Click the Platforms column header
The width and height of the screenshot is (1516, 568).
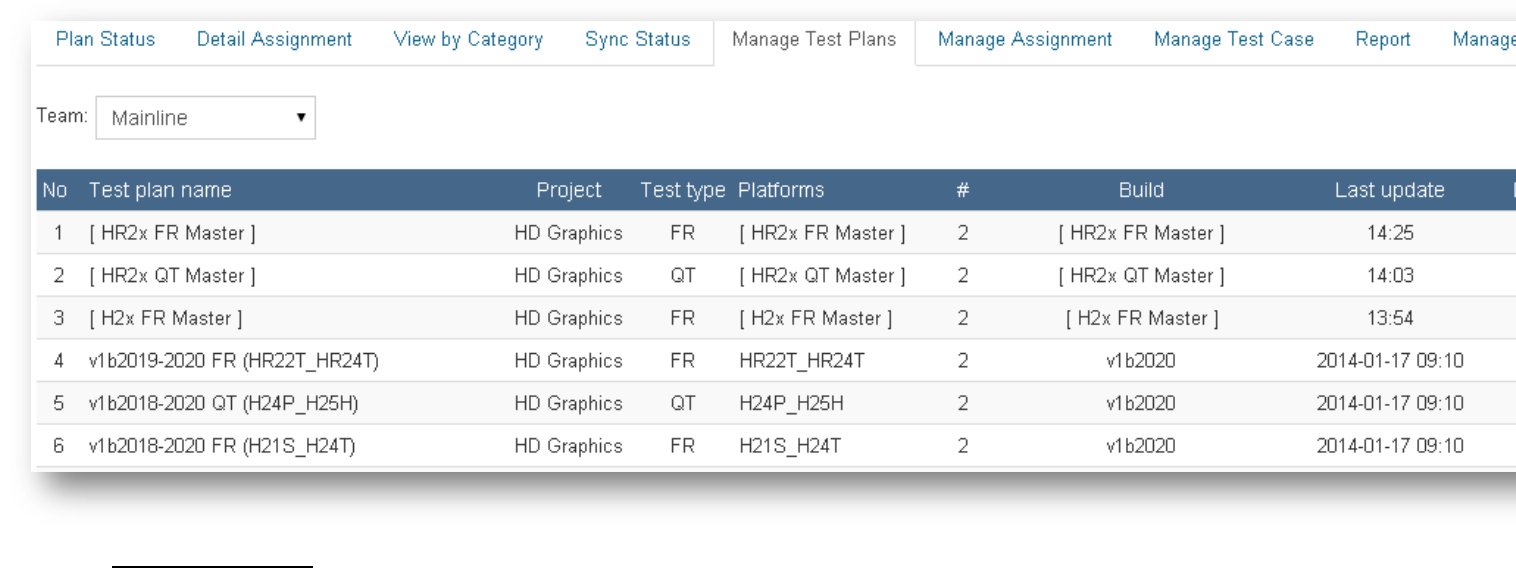(781, 190)
